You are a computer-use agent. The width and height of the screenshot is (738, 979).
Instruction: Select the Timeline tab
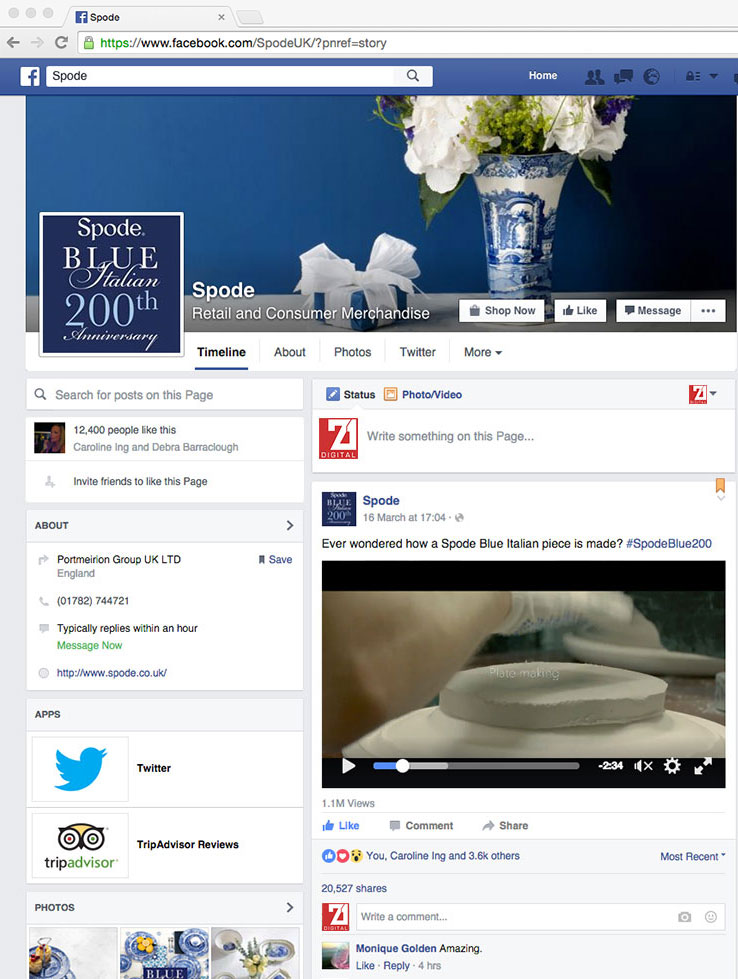pyautogui.click(x=221, y=352)
